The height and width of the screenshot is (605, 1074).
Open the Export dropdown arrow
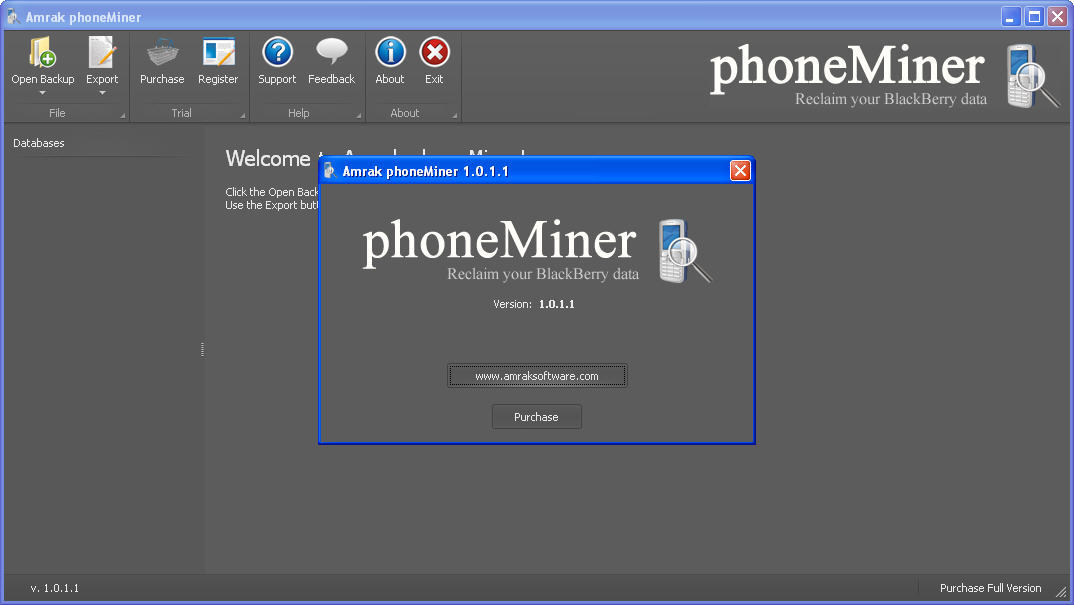coord(101,93)
